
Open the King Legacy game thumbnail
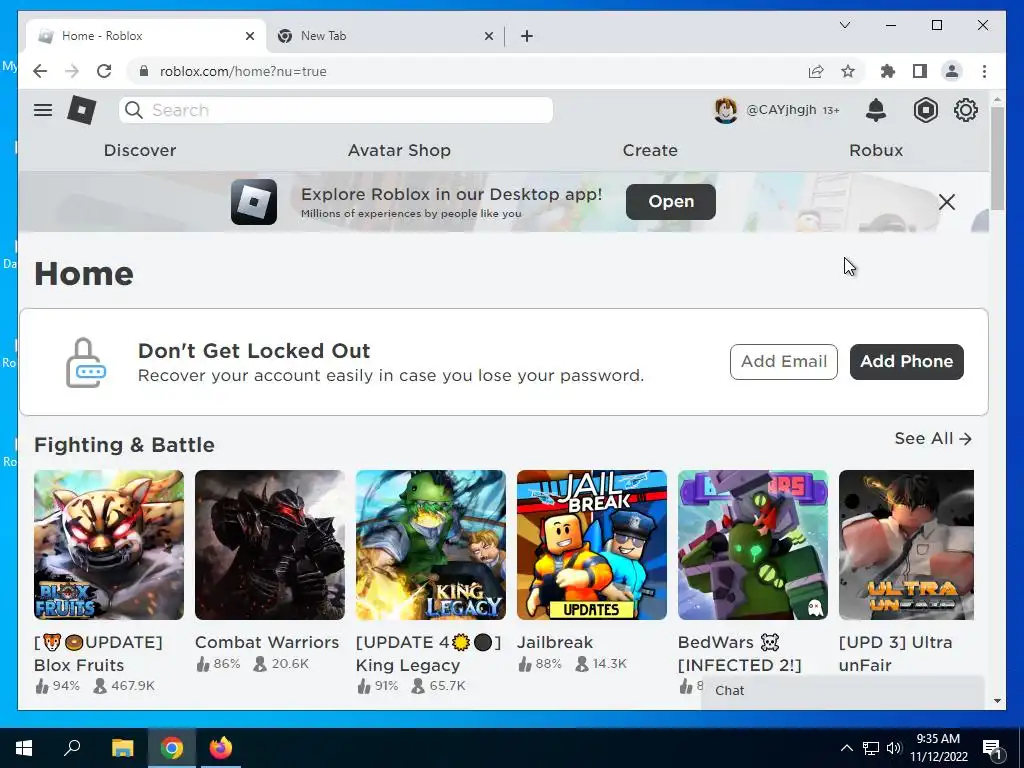[431, 545]
